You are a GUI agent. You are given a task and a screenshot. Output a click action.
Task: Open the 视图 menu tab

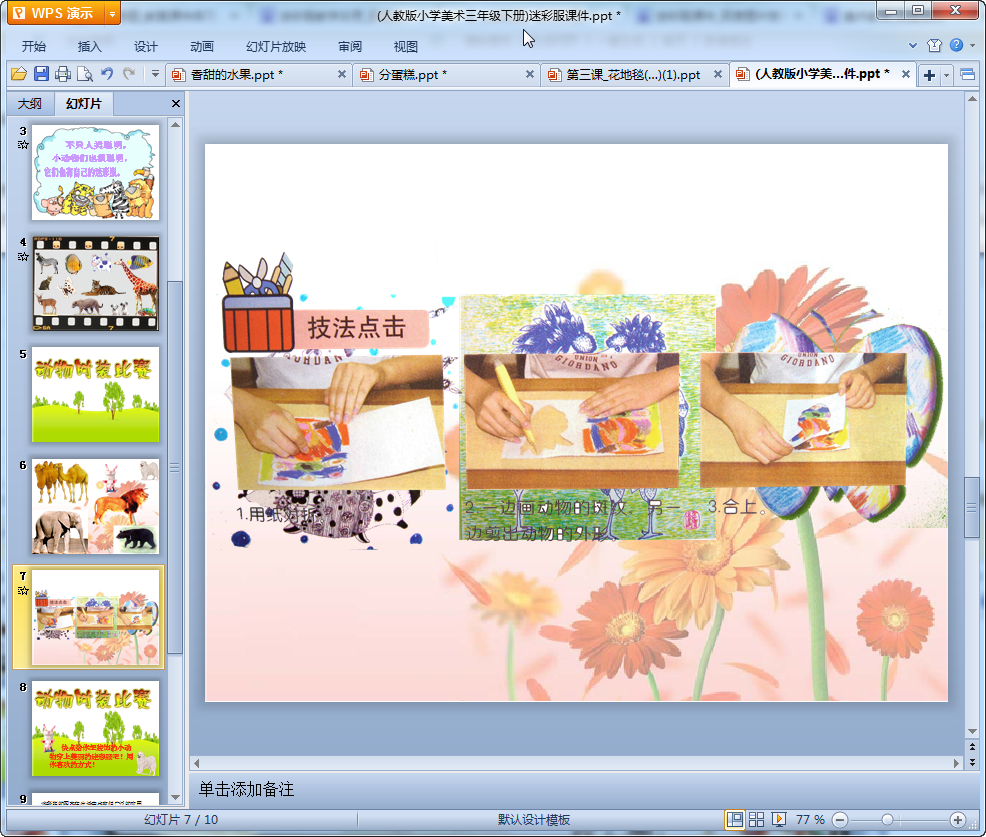(x=406, y=46)
